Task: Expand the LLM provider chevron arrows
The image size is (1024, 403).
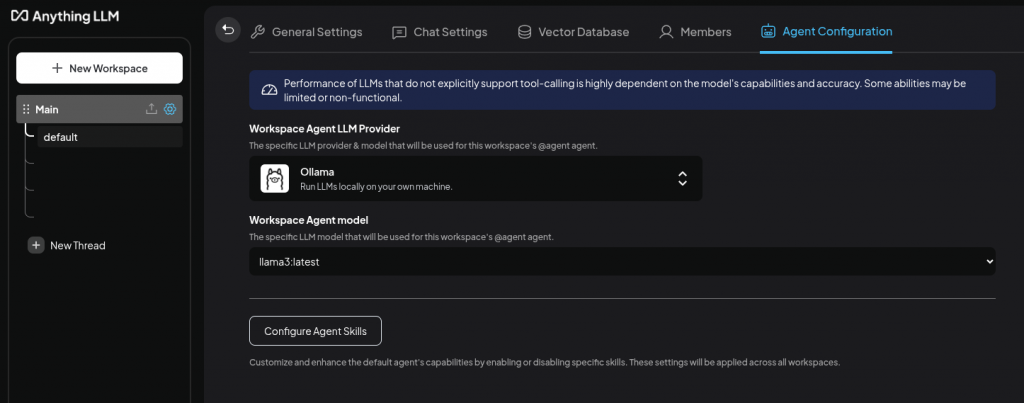Action: pyautogui.click(x=682, y=178)
